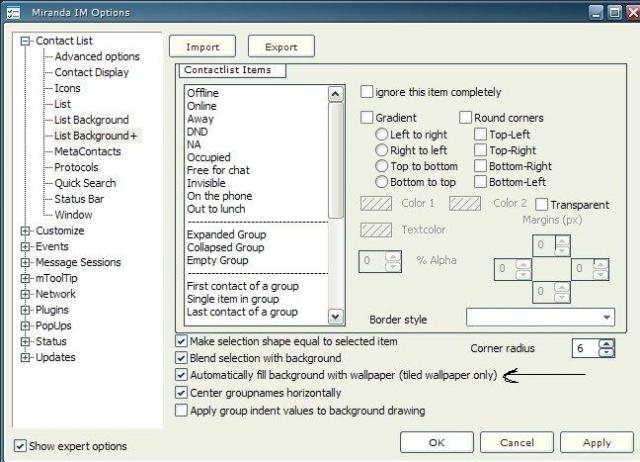Open the Border style dropdown
640x462 pixels.
[x=540, y=317]
